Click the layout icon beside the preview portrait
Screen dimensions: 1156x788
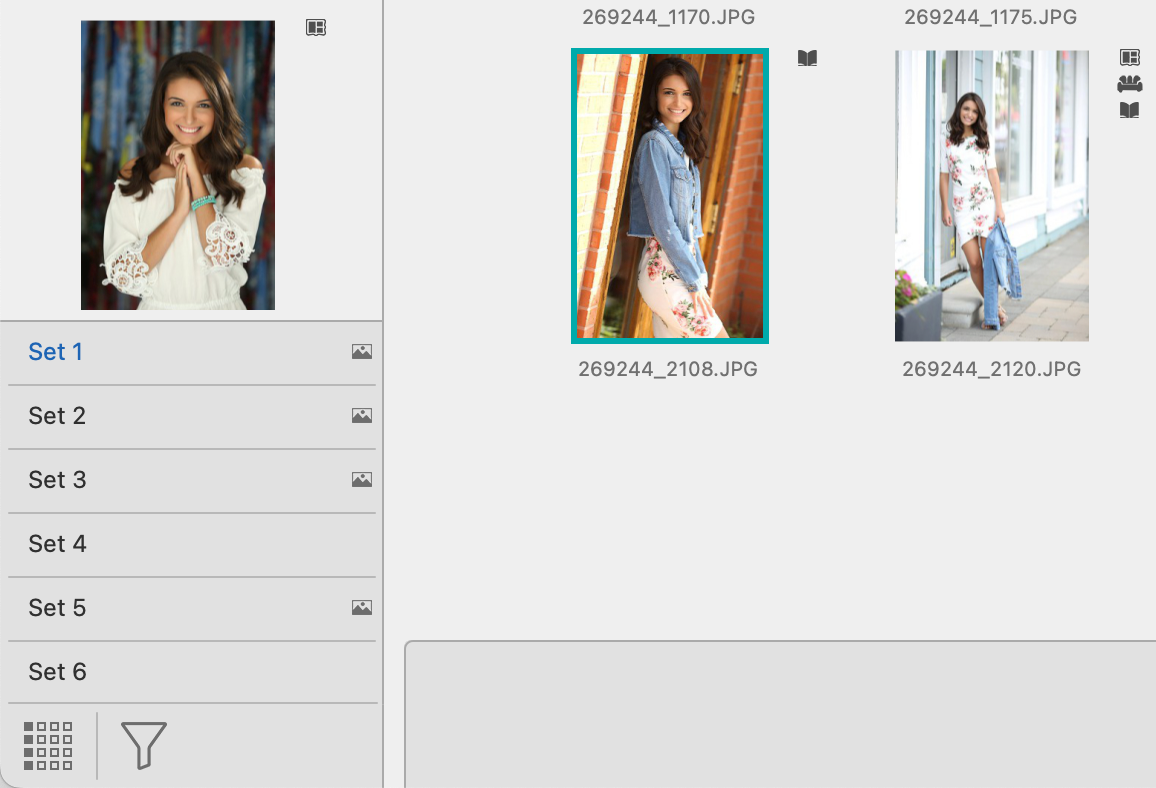tap(316, 28)
